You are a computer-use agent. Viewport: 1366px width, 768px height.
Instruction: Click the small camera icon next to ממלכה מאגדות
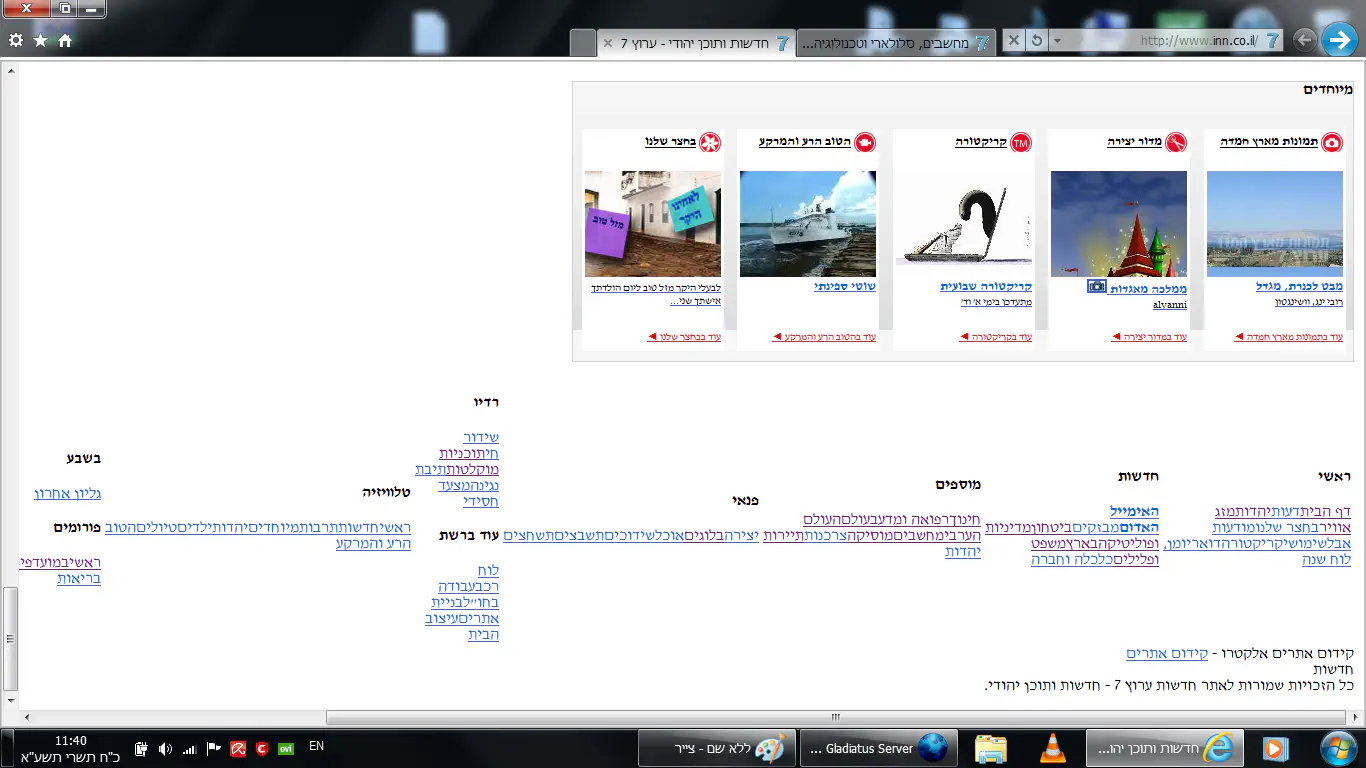[x=1096, y=287]
